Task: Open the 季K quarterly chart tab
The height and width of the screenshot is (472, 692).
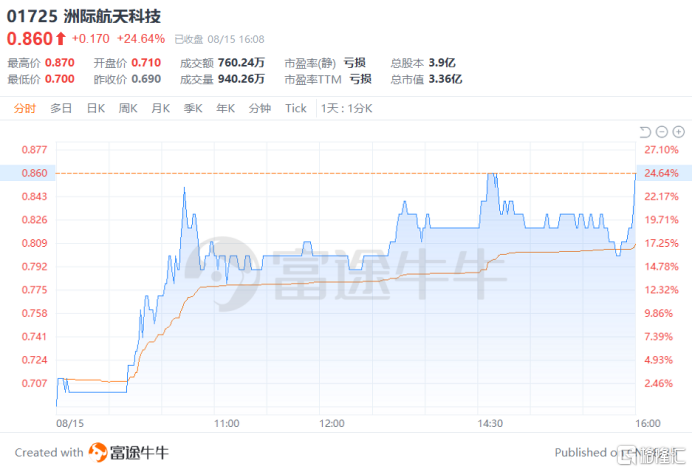Action: tap(193, 108)
